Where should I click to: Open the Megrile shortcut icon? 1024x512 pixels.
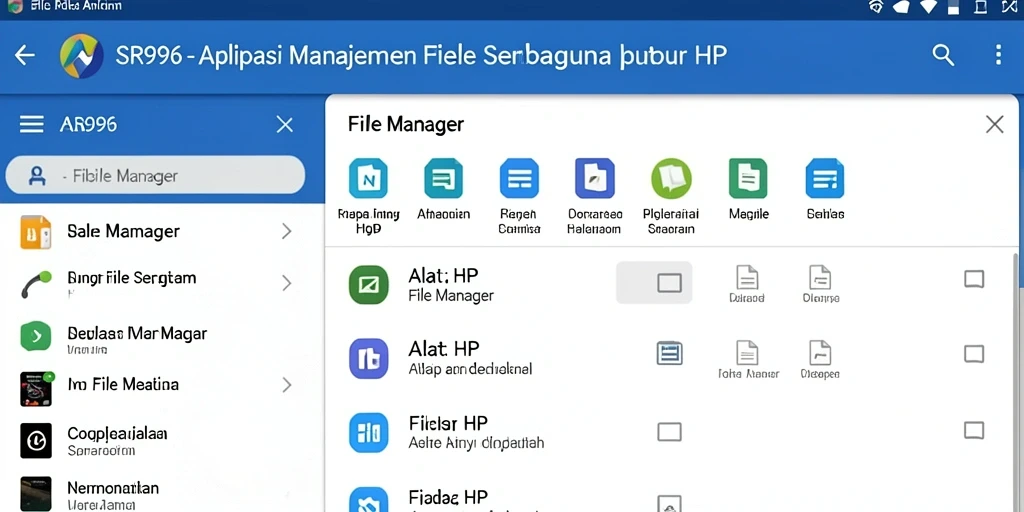[748, 178]
